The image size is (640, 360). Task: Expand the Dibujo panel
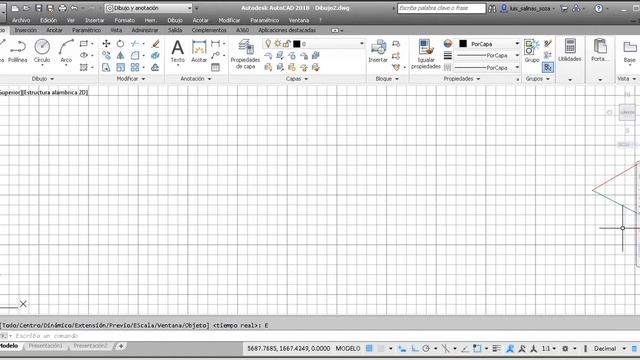(x=42, y=79)
